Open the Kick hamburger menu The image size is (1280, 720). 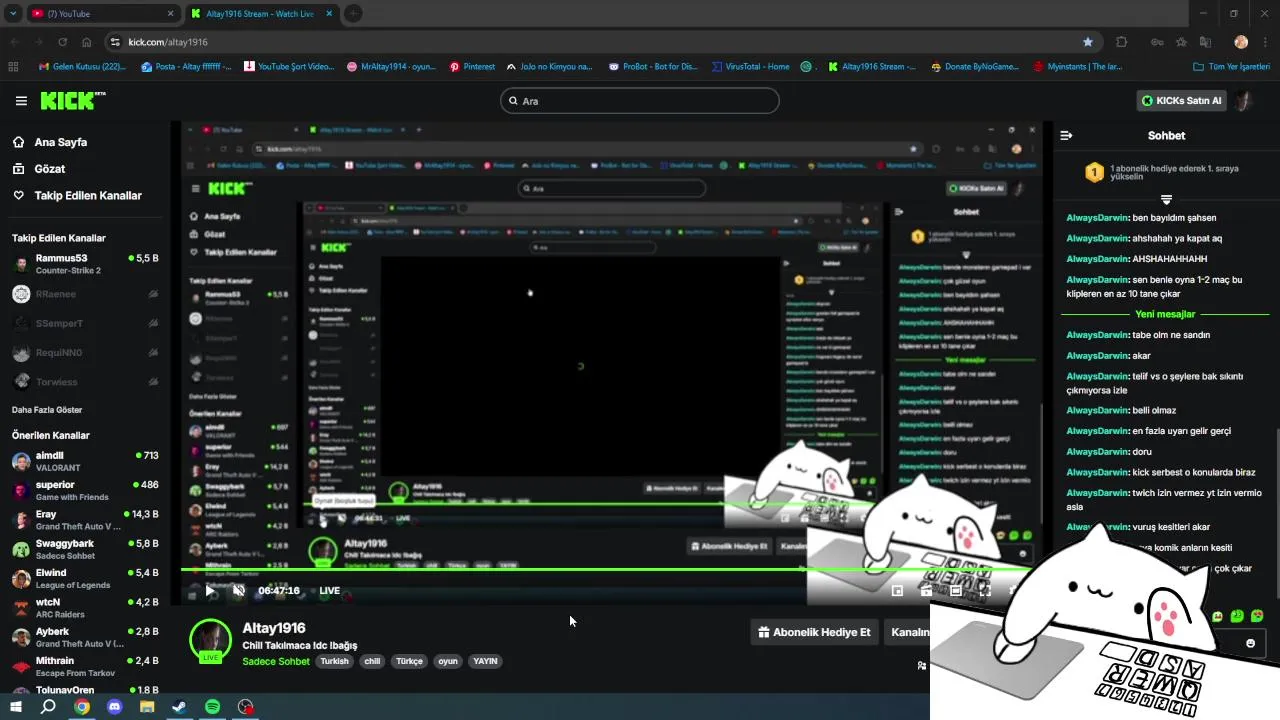(x=21, y=101)
